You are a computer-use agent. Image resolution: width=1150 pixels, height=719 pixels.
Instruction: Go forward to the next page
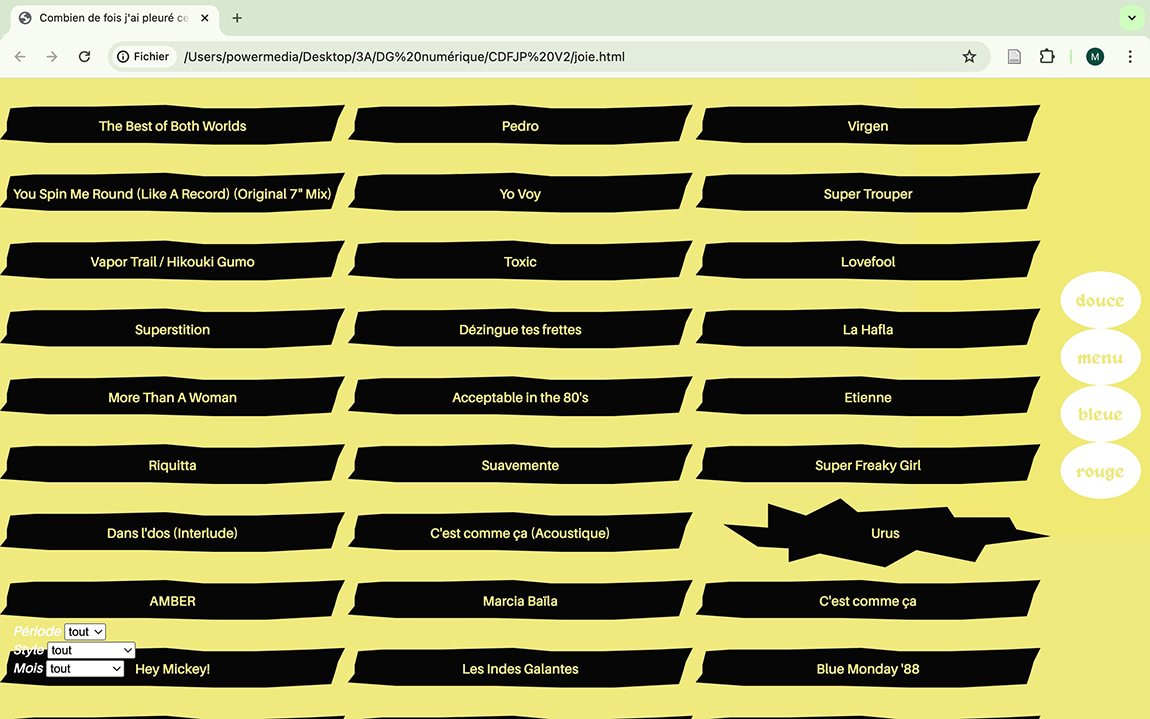52,56
